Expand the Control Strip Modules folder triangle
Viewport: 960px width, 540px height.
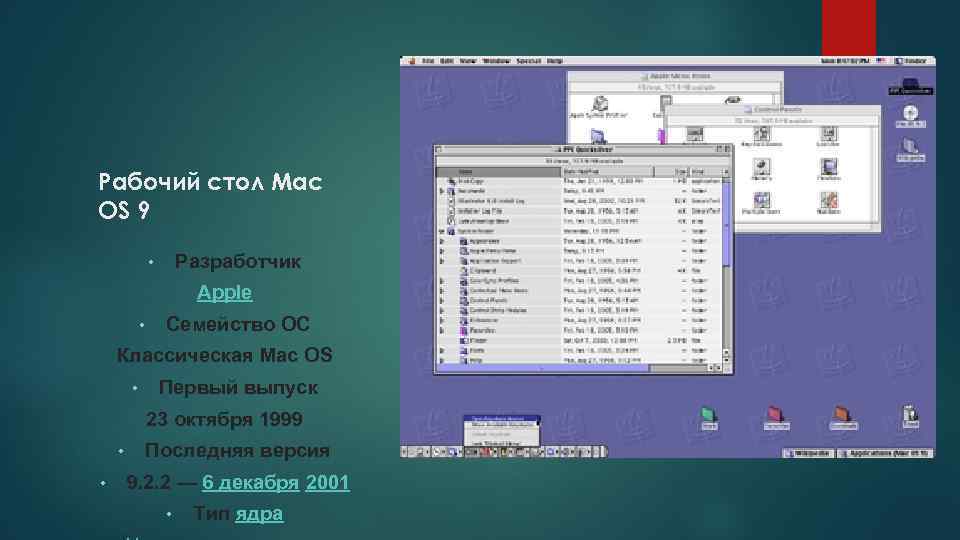[441, 310]
